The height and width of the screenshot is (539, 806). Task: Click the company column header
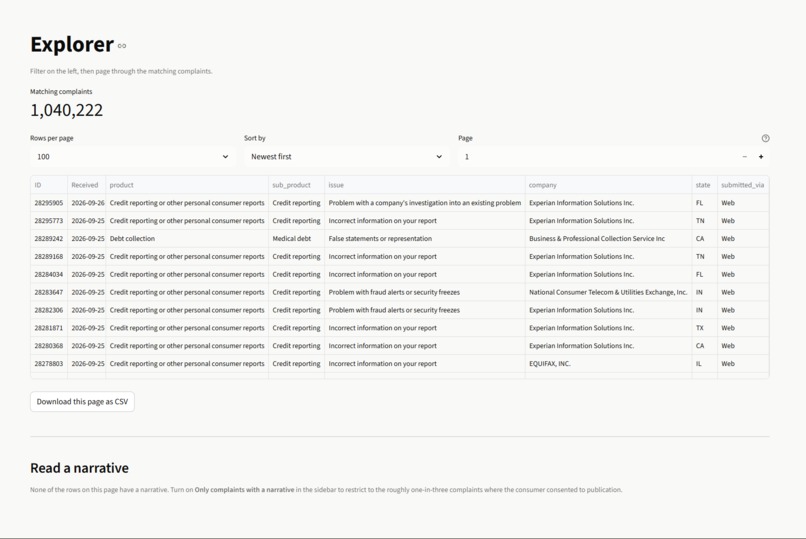tap(609, 185)
